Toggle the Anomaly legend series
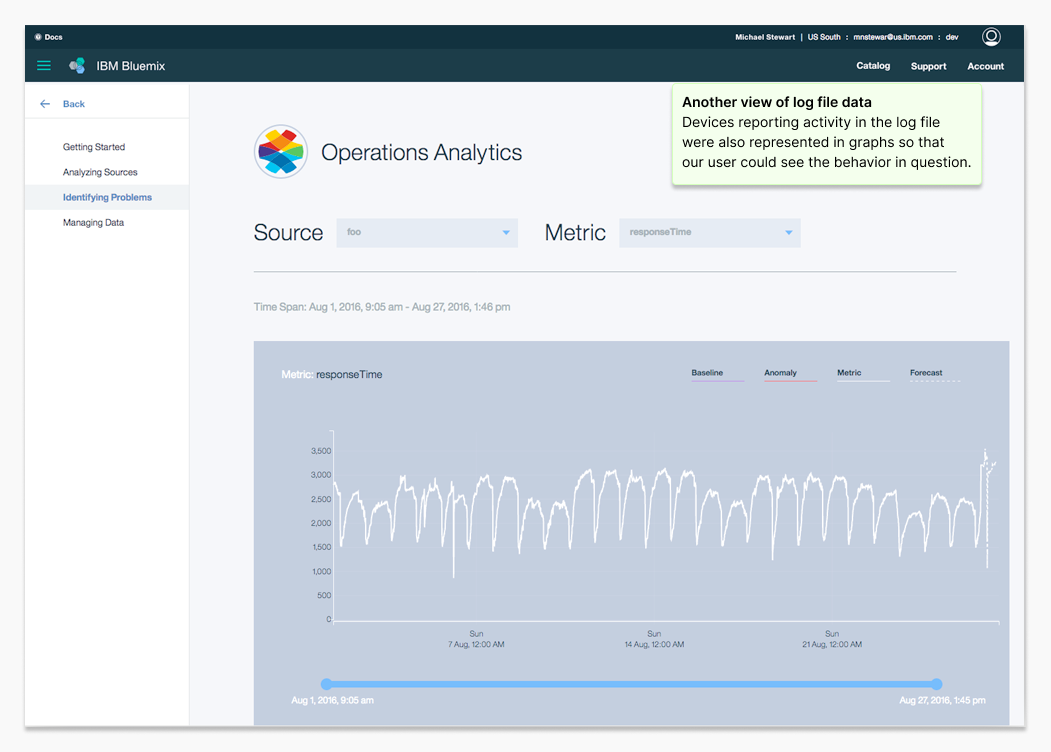This screenshot has width=1051, height=752. click(781, 373)
